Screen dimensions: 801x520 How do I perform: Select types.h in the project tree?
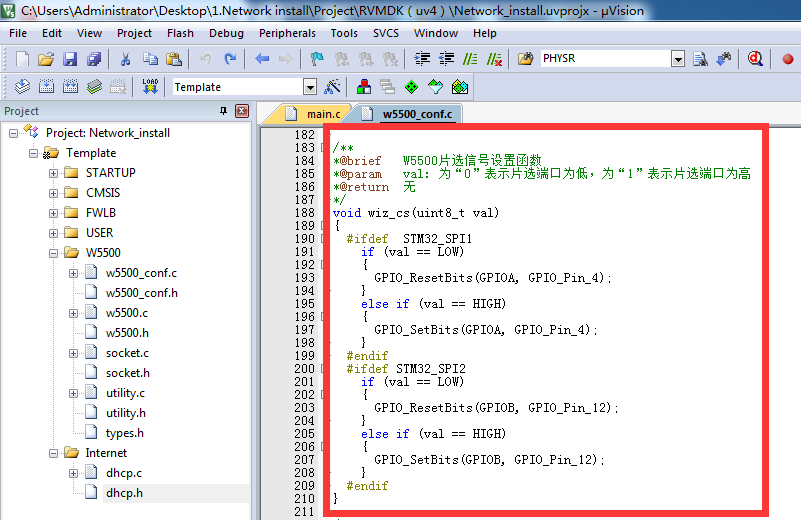[125, 433]
